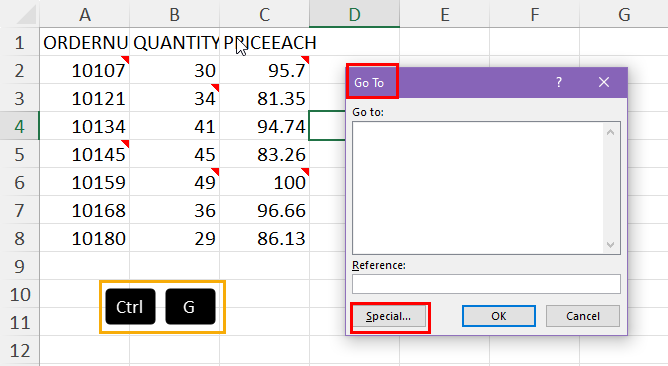Select row 7 header
Image resolution: width=668 pixels, height=366 pixels.
pos(20,210)
